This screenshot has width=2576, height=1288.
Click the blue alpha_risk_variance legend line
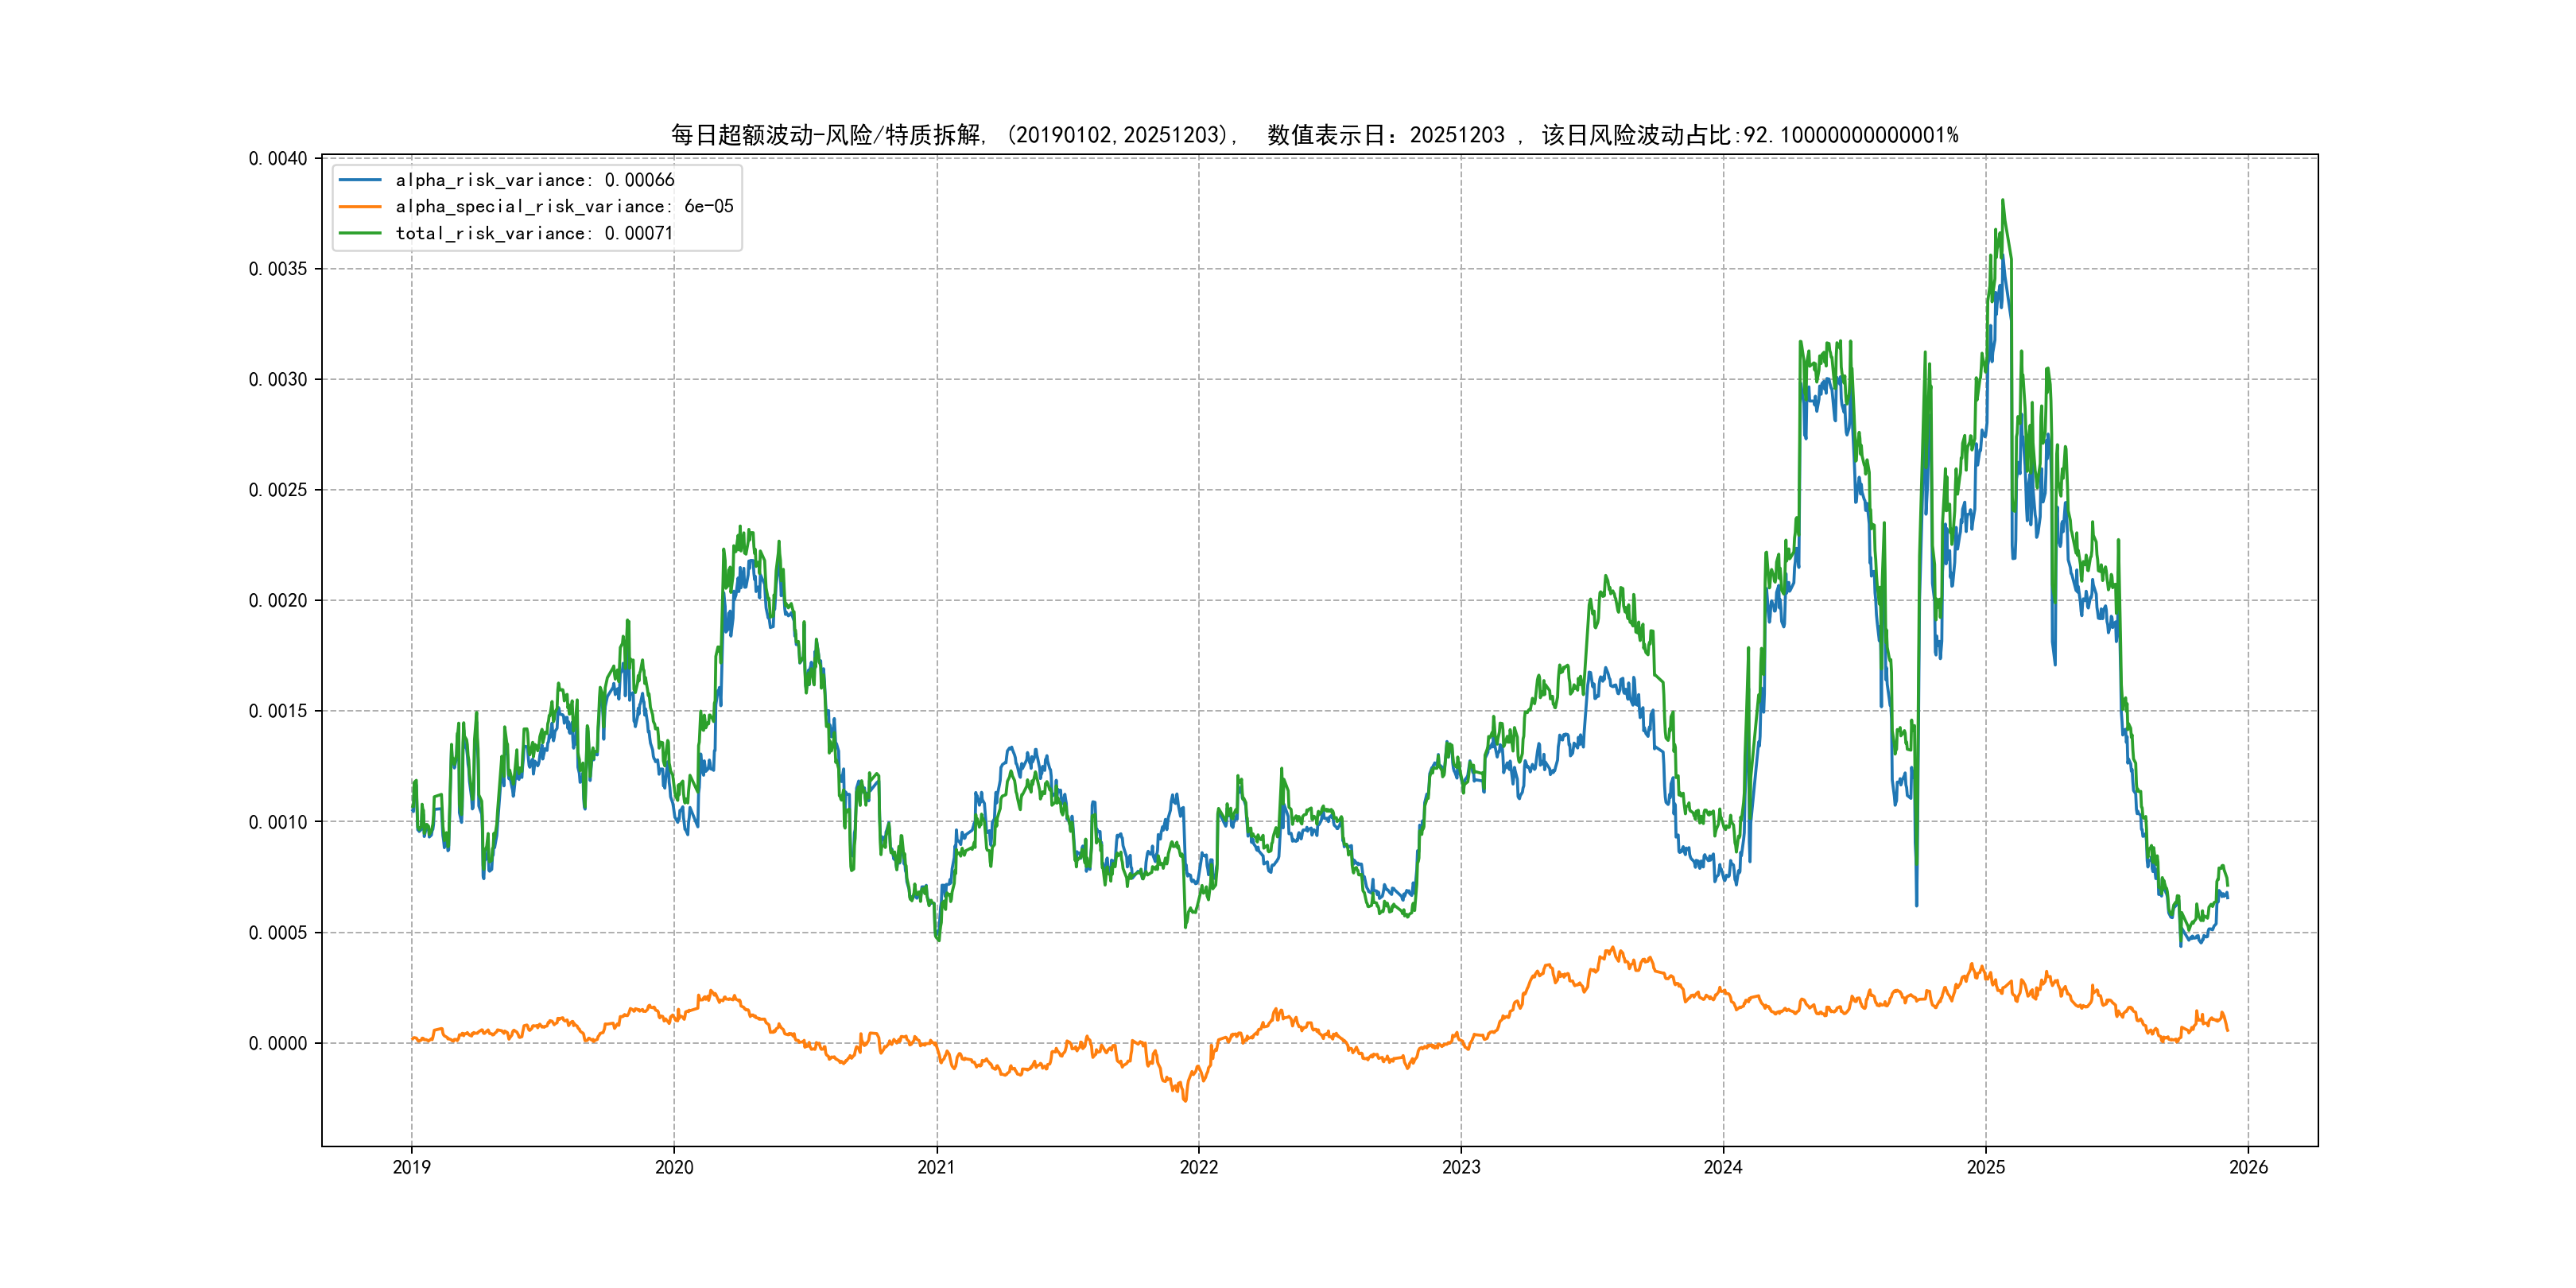click(360, 180)
